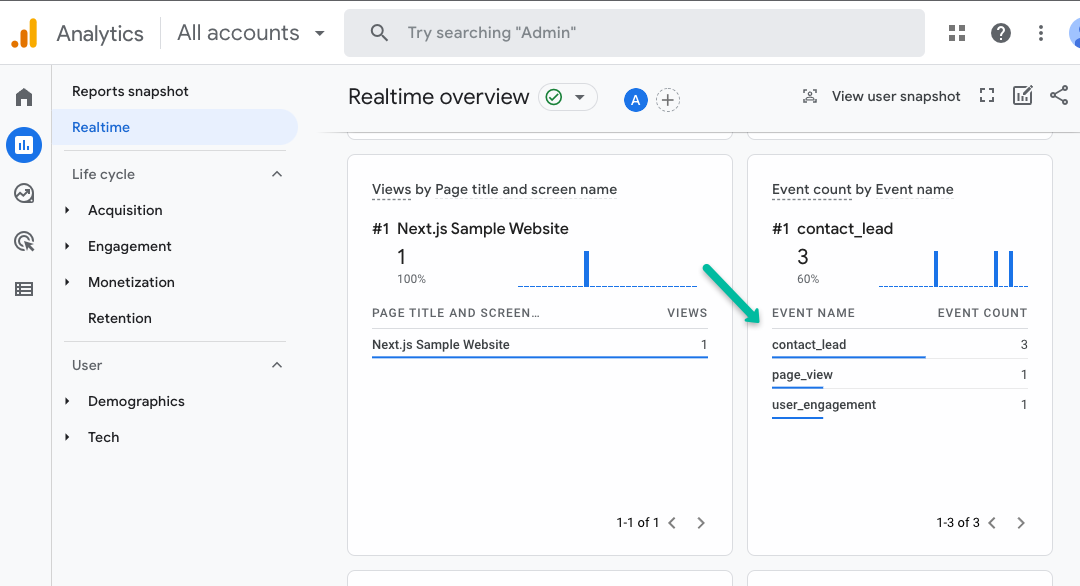Screen dimensions: 1080x586
Task: Open the Home icon in left rail
Action: (x=24, y=97)
